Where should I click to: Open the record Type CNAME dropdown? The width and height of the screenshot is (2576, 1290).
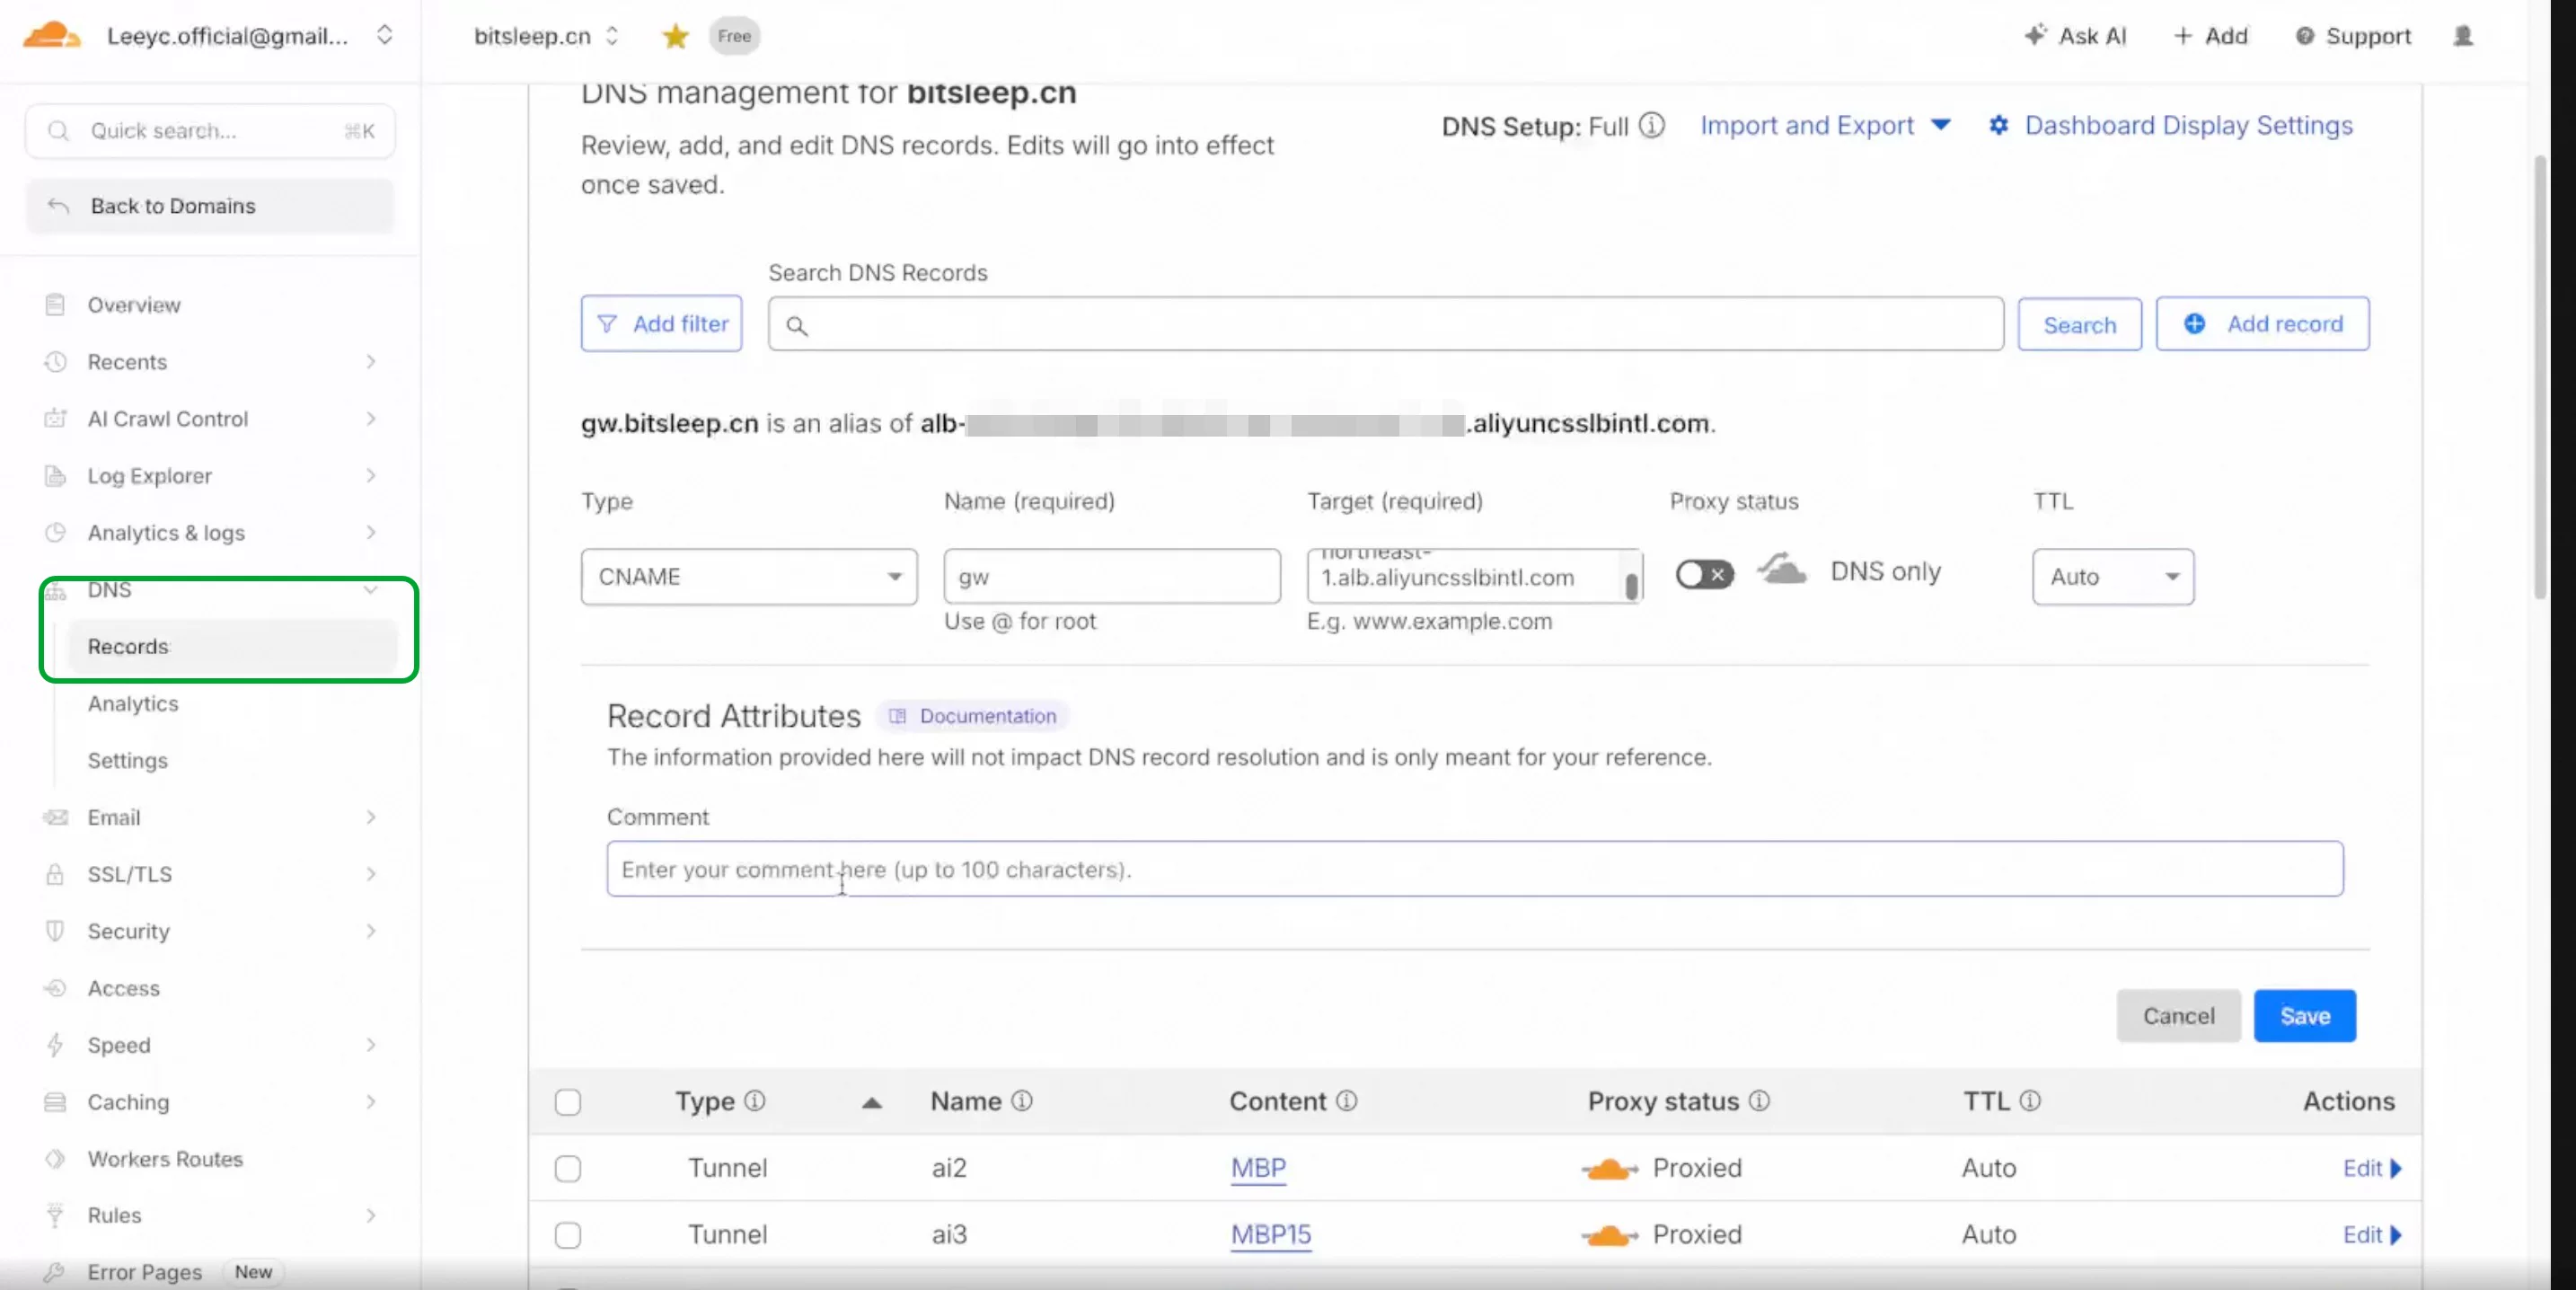click(x=749, y=577)
